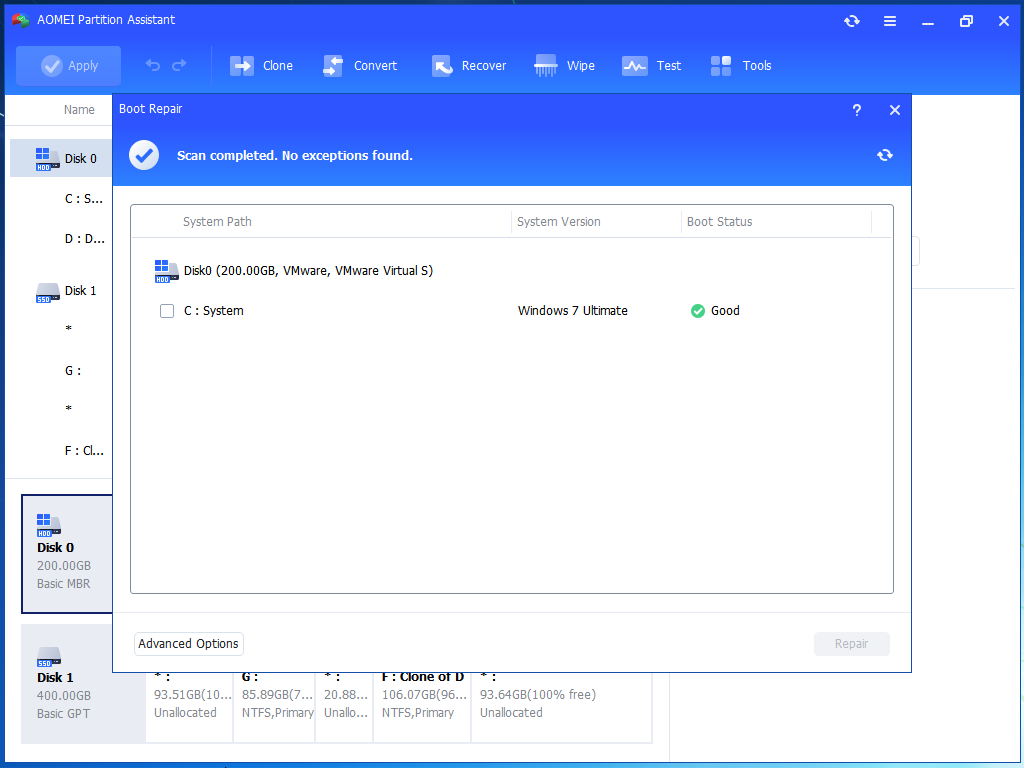Open the Tools grid icon
This screenshot has height=768, width=1024.
point(721,66)
